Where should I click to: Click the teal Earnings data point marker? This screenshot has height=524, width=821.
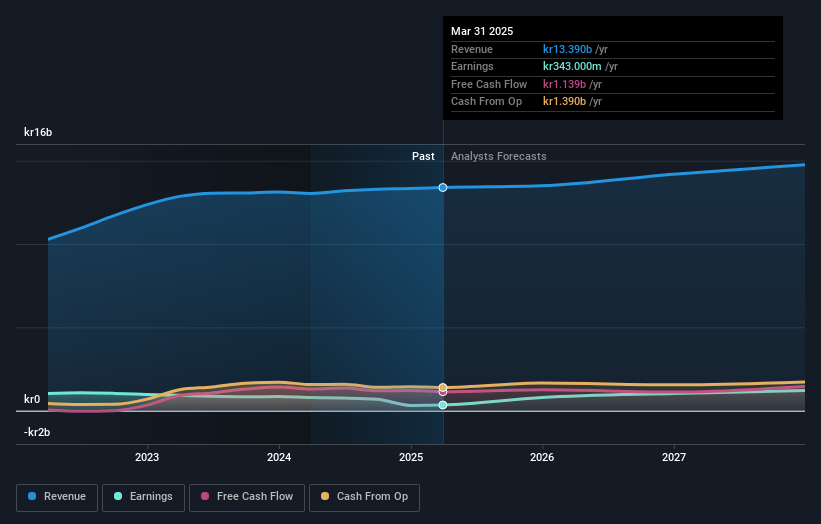[x=443, y=405]
